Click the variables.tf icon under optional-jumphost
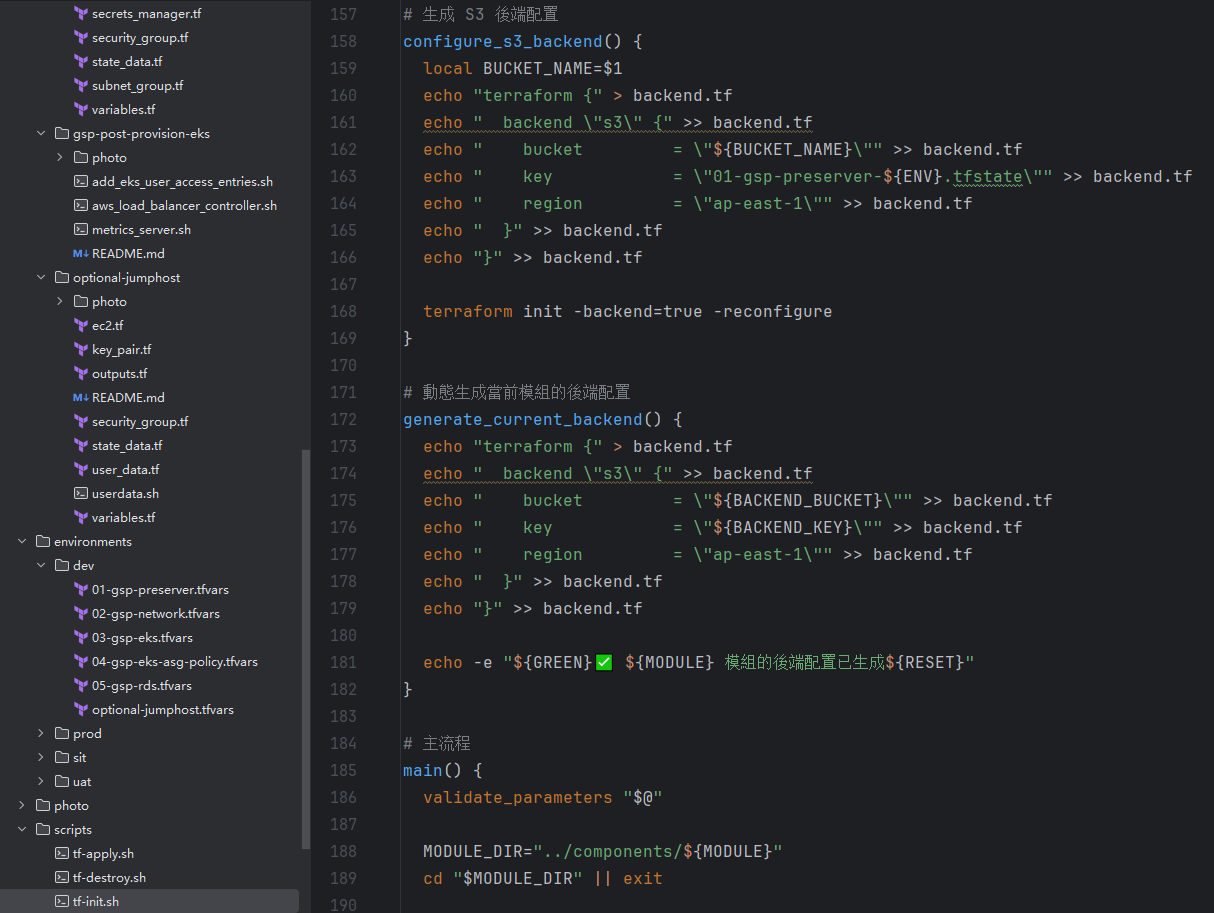1214x913 pixels. pos(81,518)
